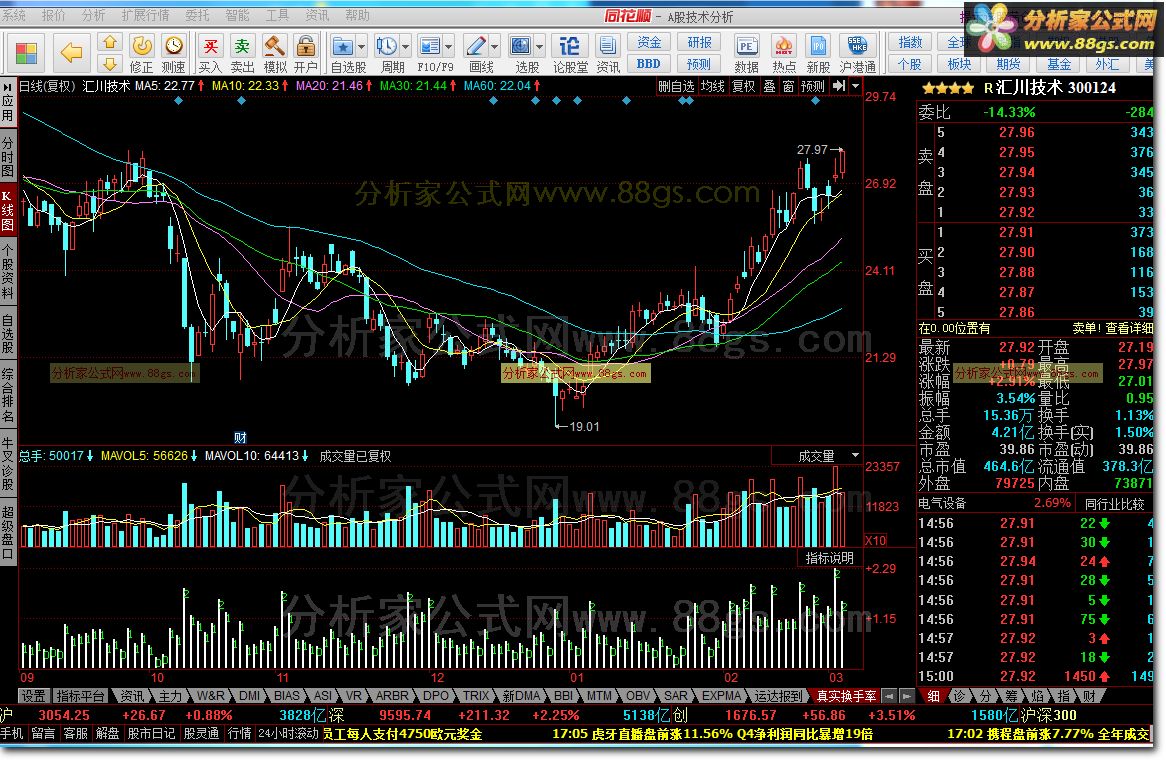Click the 指标说明 indicator description button
The image size is (1166, 760).
pos(830,558)
